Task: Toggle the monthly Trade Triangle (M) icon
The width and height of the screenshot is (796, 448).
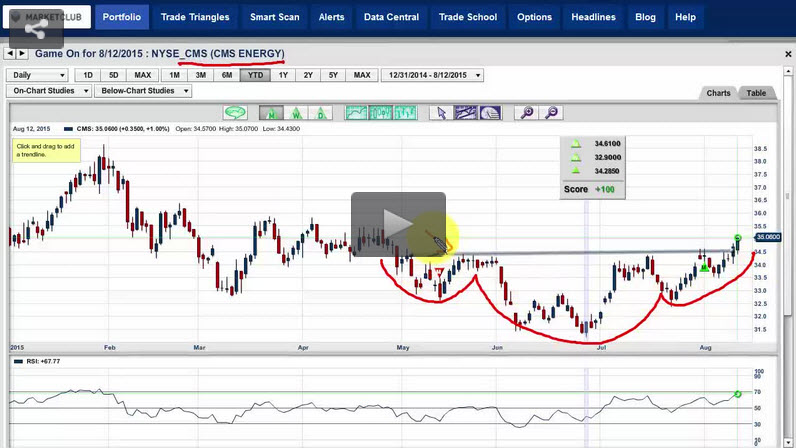Action: 272,113
